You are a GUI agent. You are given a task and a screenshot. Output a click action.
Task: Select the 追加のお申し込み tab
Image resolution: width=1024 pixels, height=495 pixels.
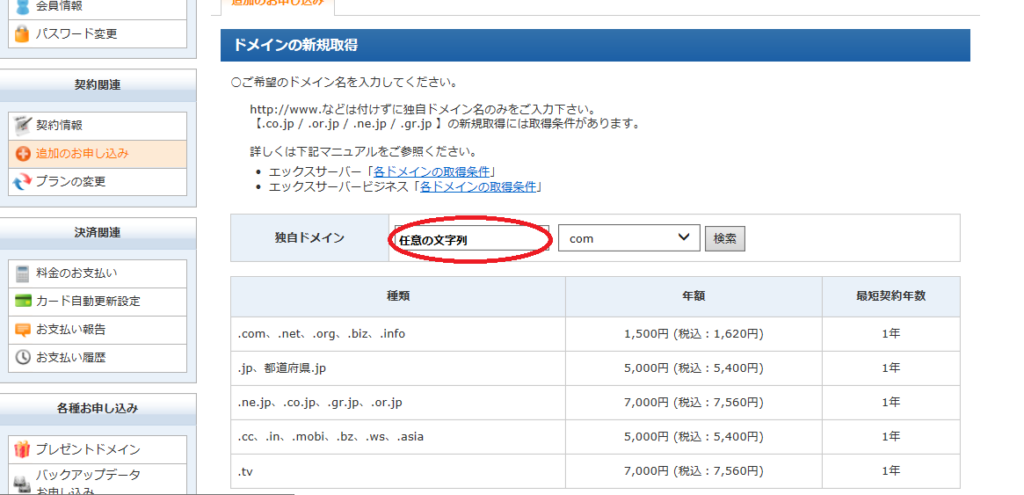pyautogui.click(x=277, y=4)
